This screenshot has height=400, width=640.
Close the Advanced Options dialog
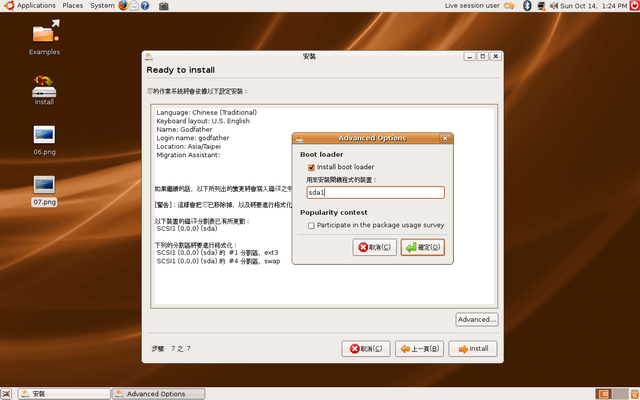(x=445, y=138)
